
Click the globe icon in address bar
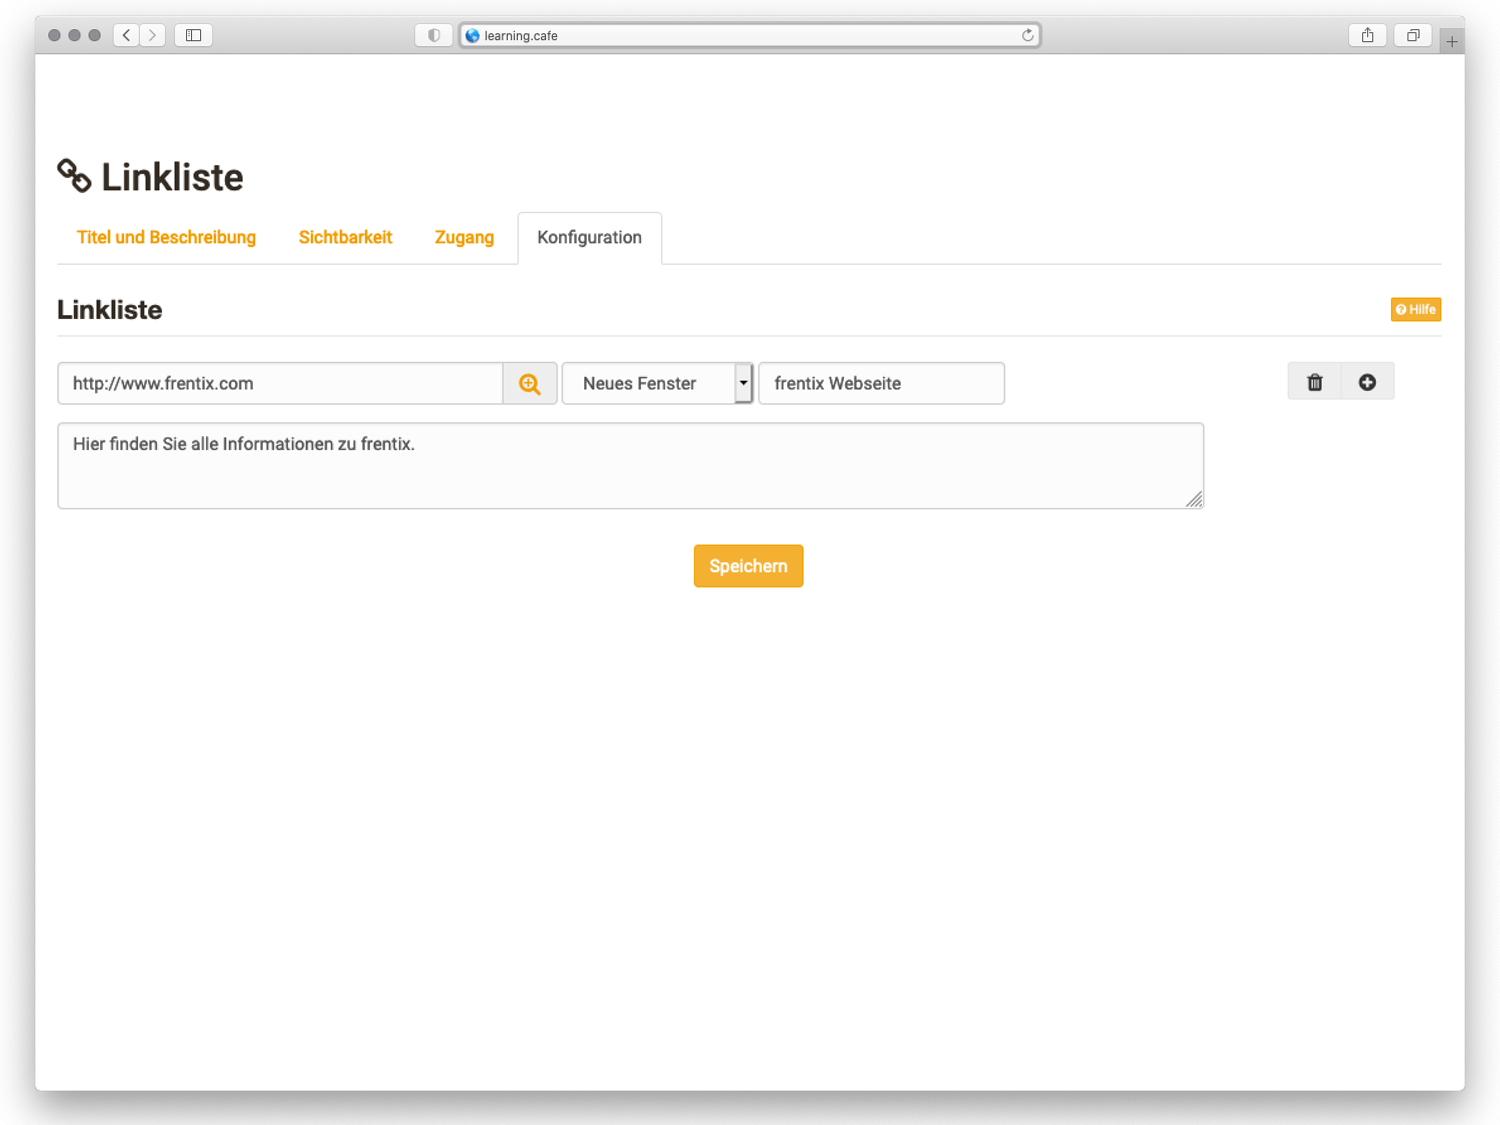(x=473, y=35)
